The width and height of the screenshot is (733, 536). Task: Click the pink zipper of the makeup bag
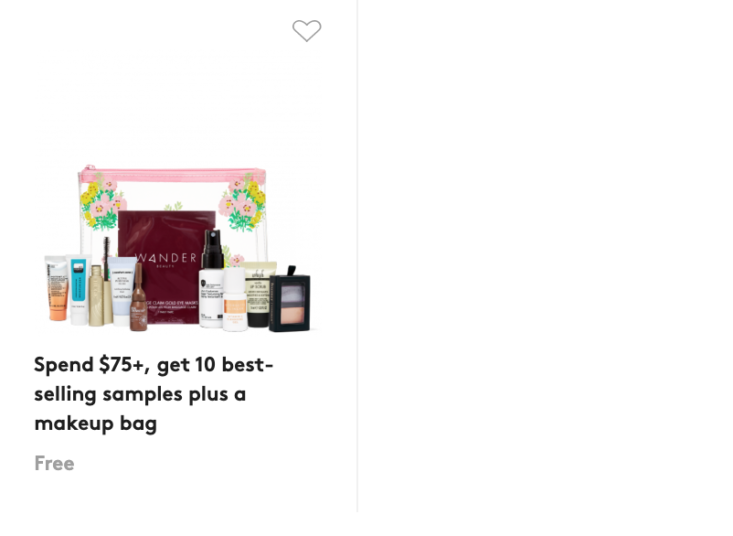(x=172, y=175)
